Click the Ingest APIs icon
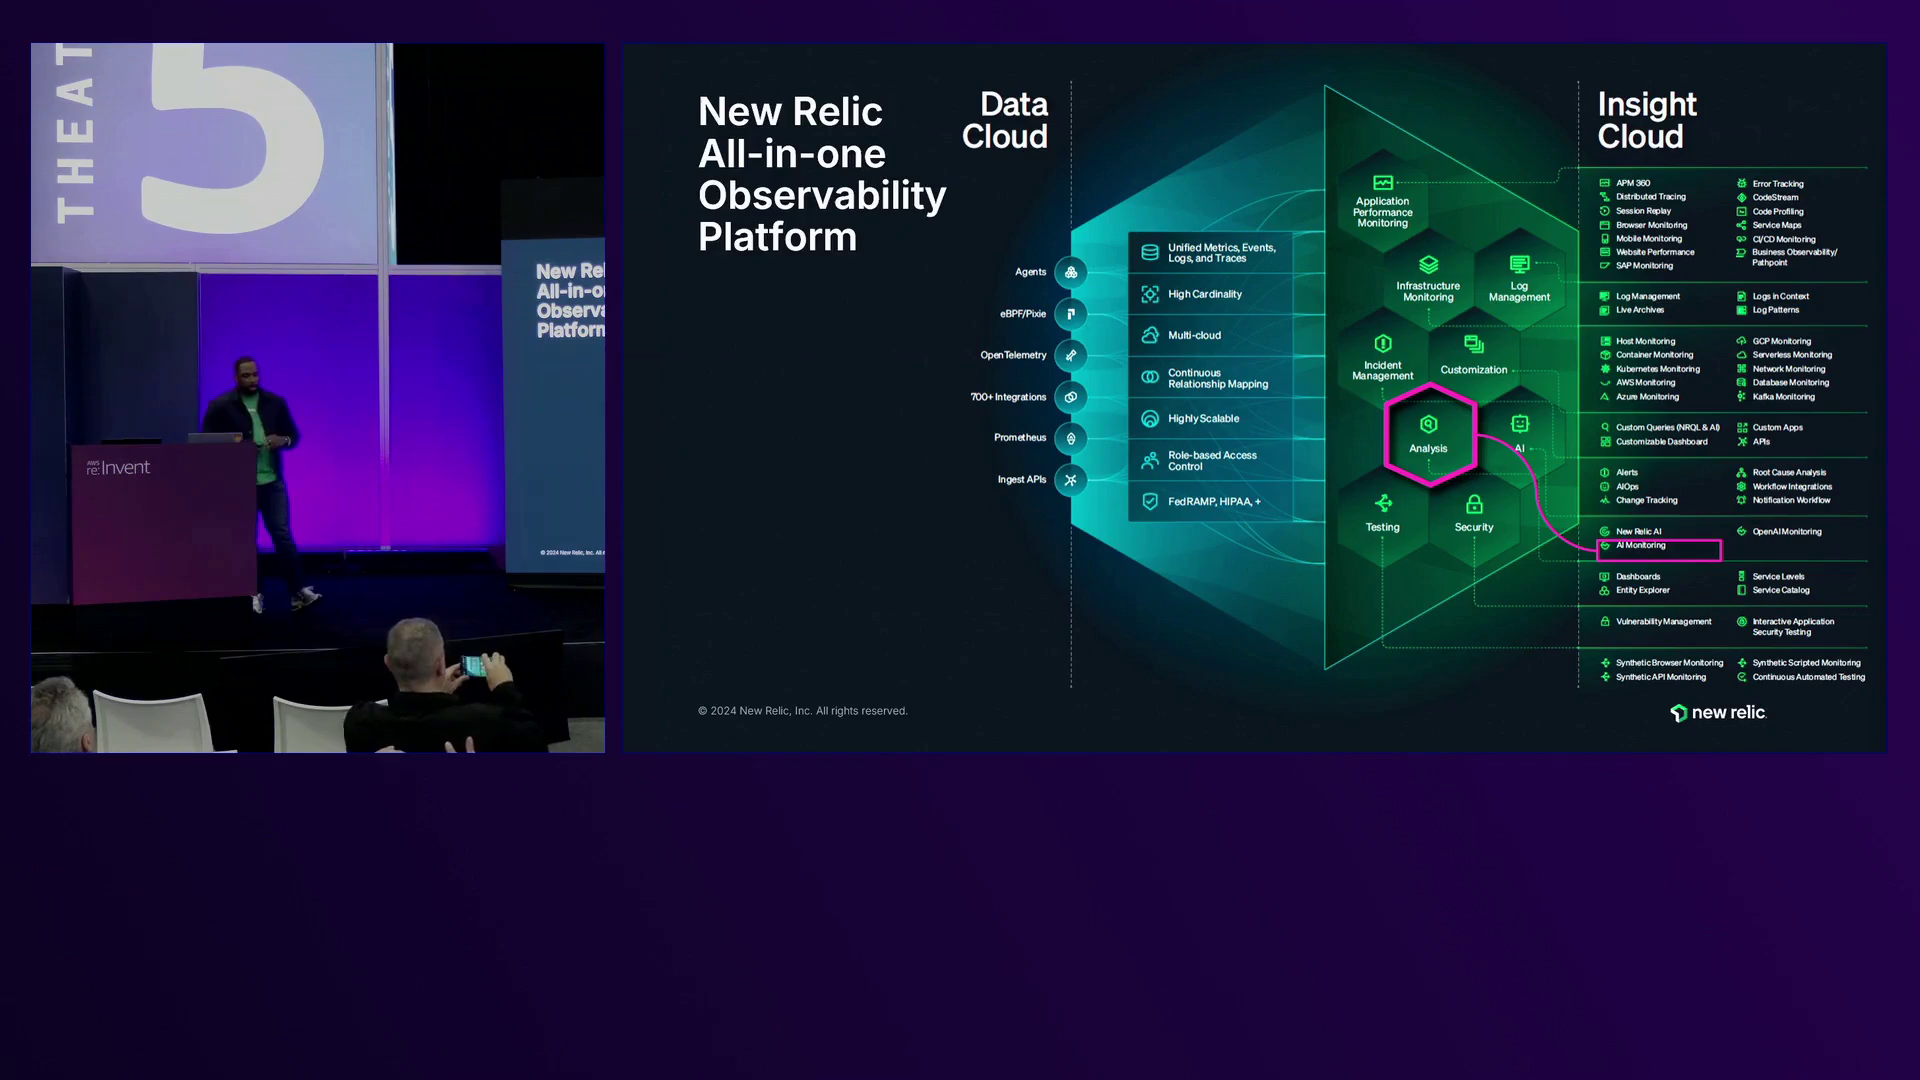 [x=1070, y=480]
